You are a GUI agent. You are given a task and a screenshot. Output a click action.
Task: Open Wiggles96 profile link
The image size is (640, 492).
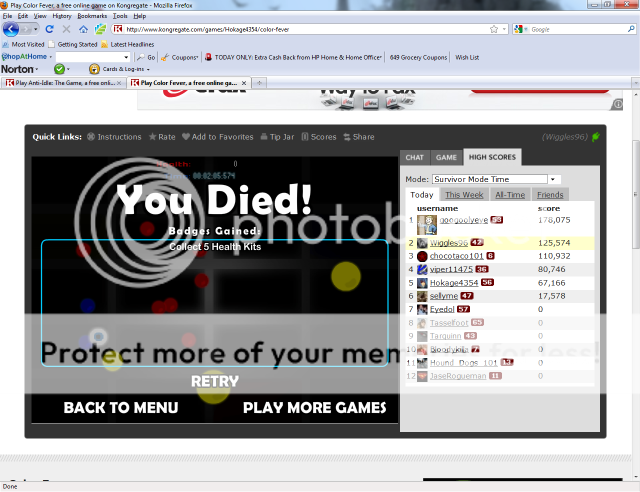449,243
